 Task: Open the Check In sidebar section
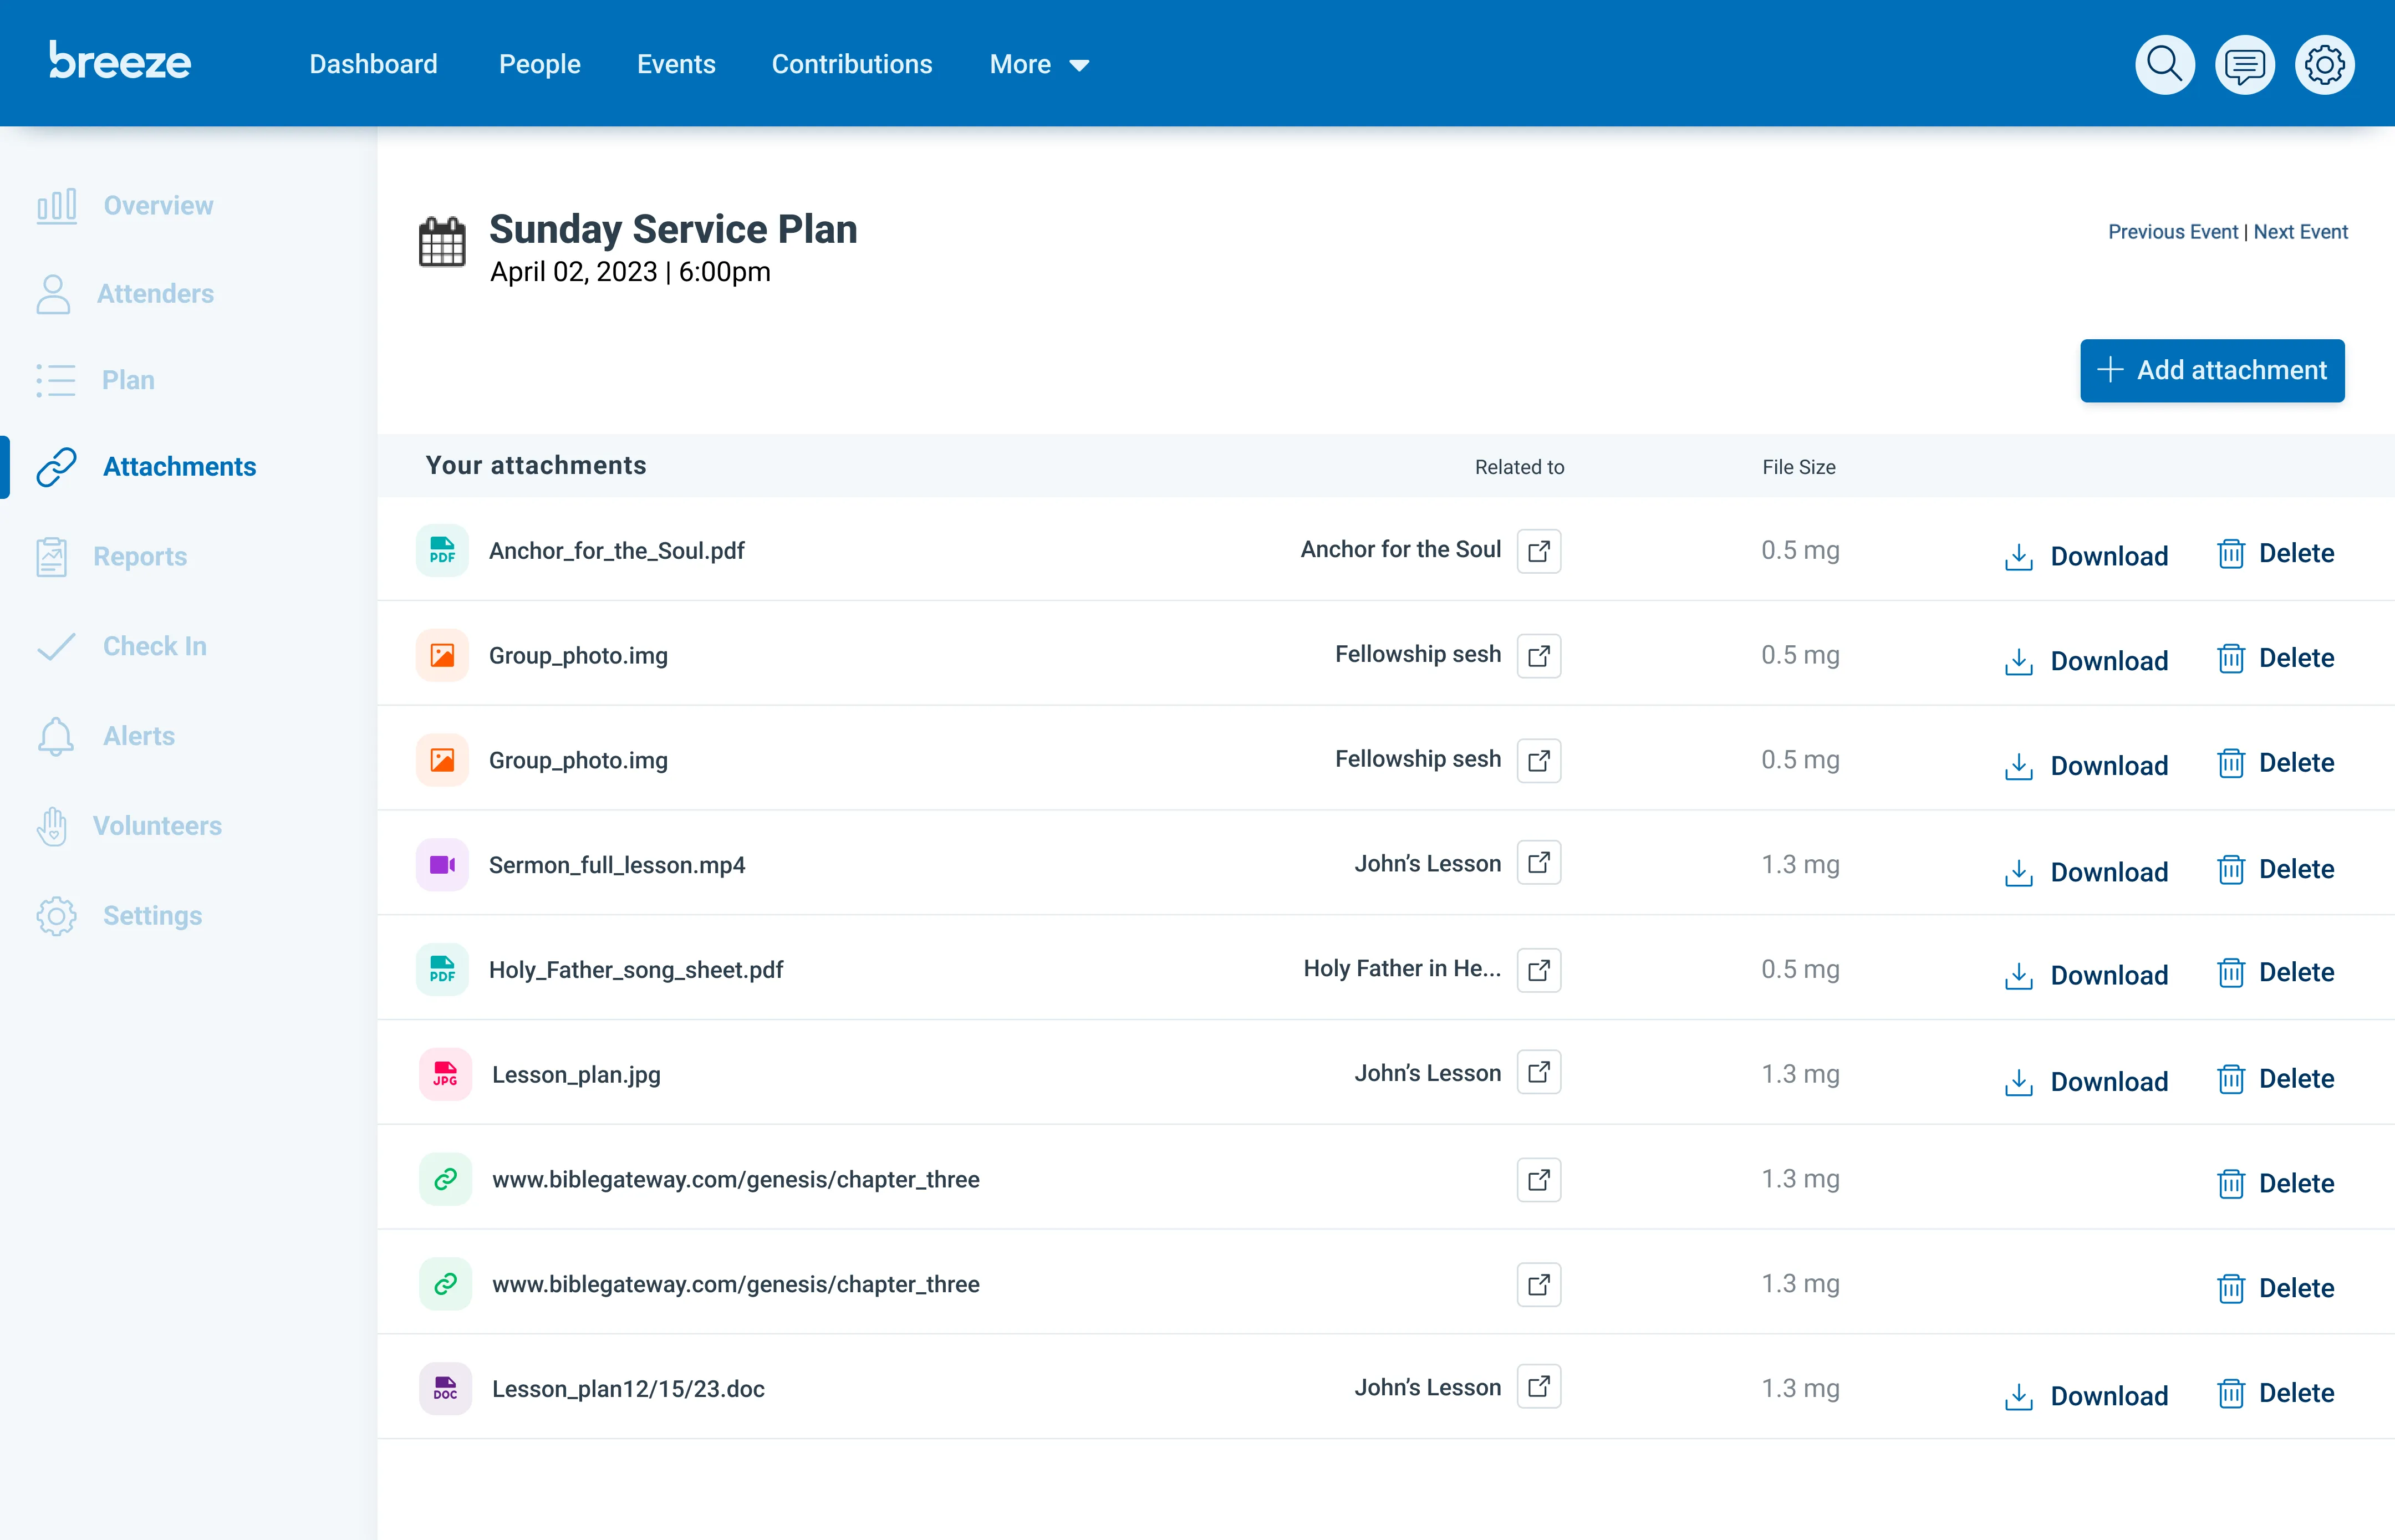154,646
